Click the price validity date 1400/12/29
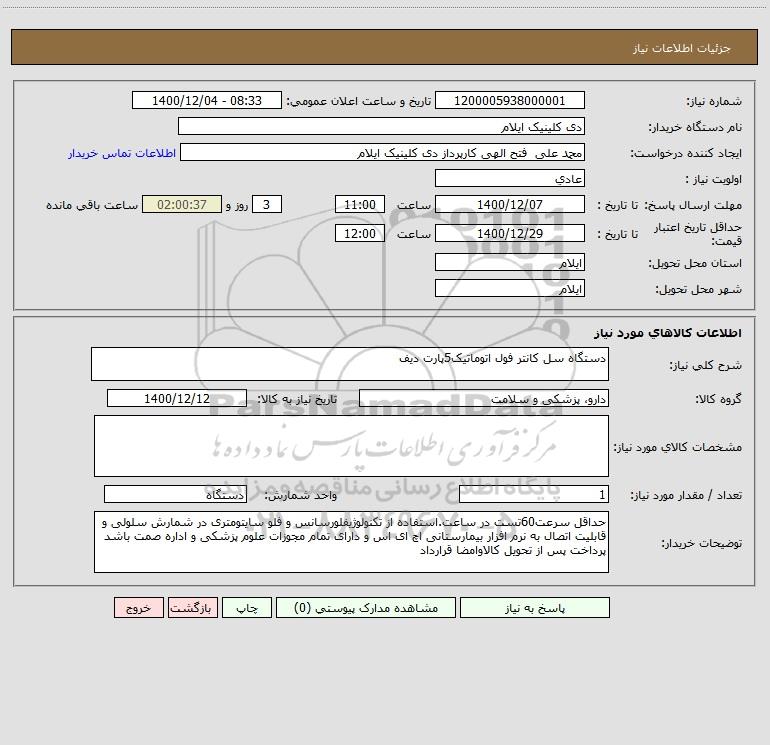Viewport: 770px width, 745px height. 510,233
